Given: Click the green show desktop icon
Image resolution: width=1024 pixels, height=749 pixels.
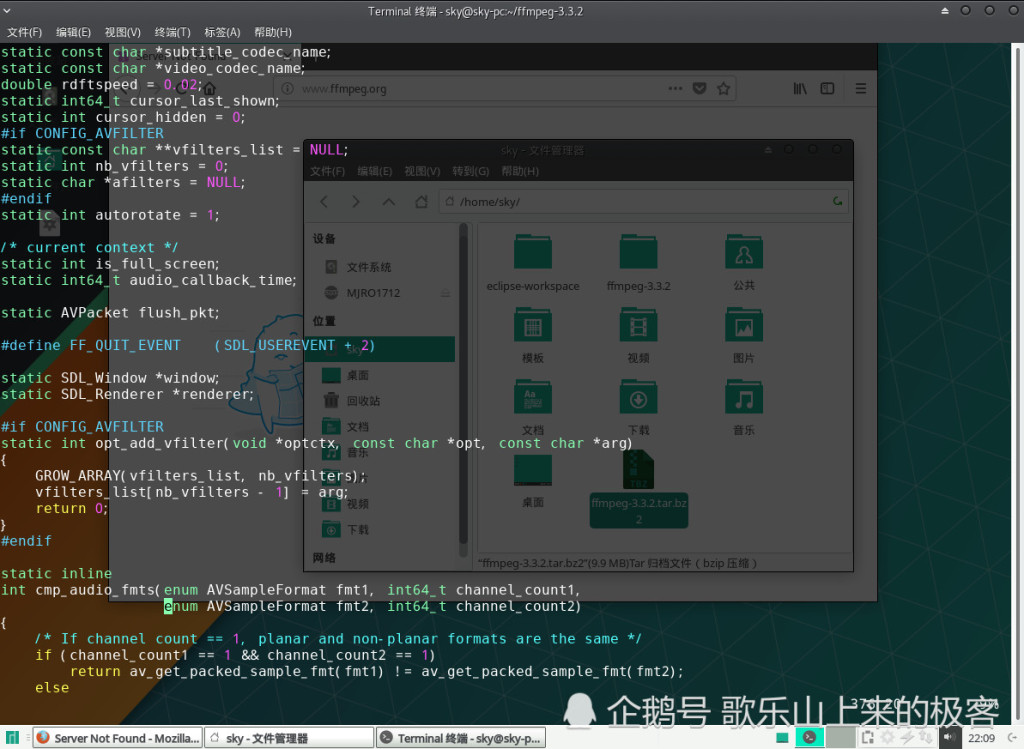Looking at the screenshot, I should click(782, 738).
